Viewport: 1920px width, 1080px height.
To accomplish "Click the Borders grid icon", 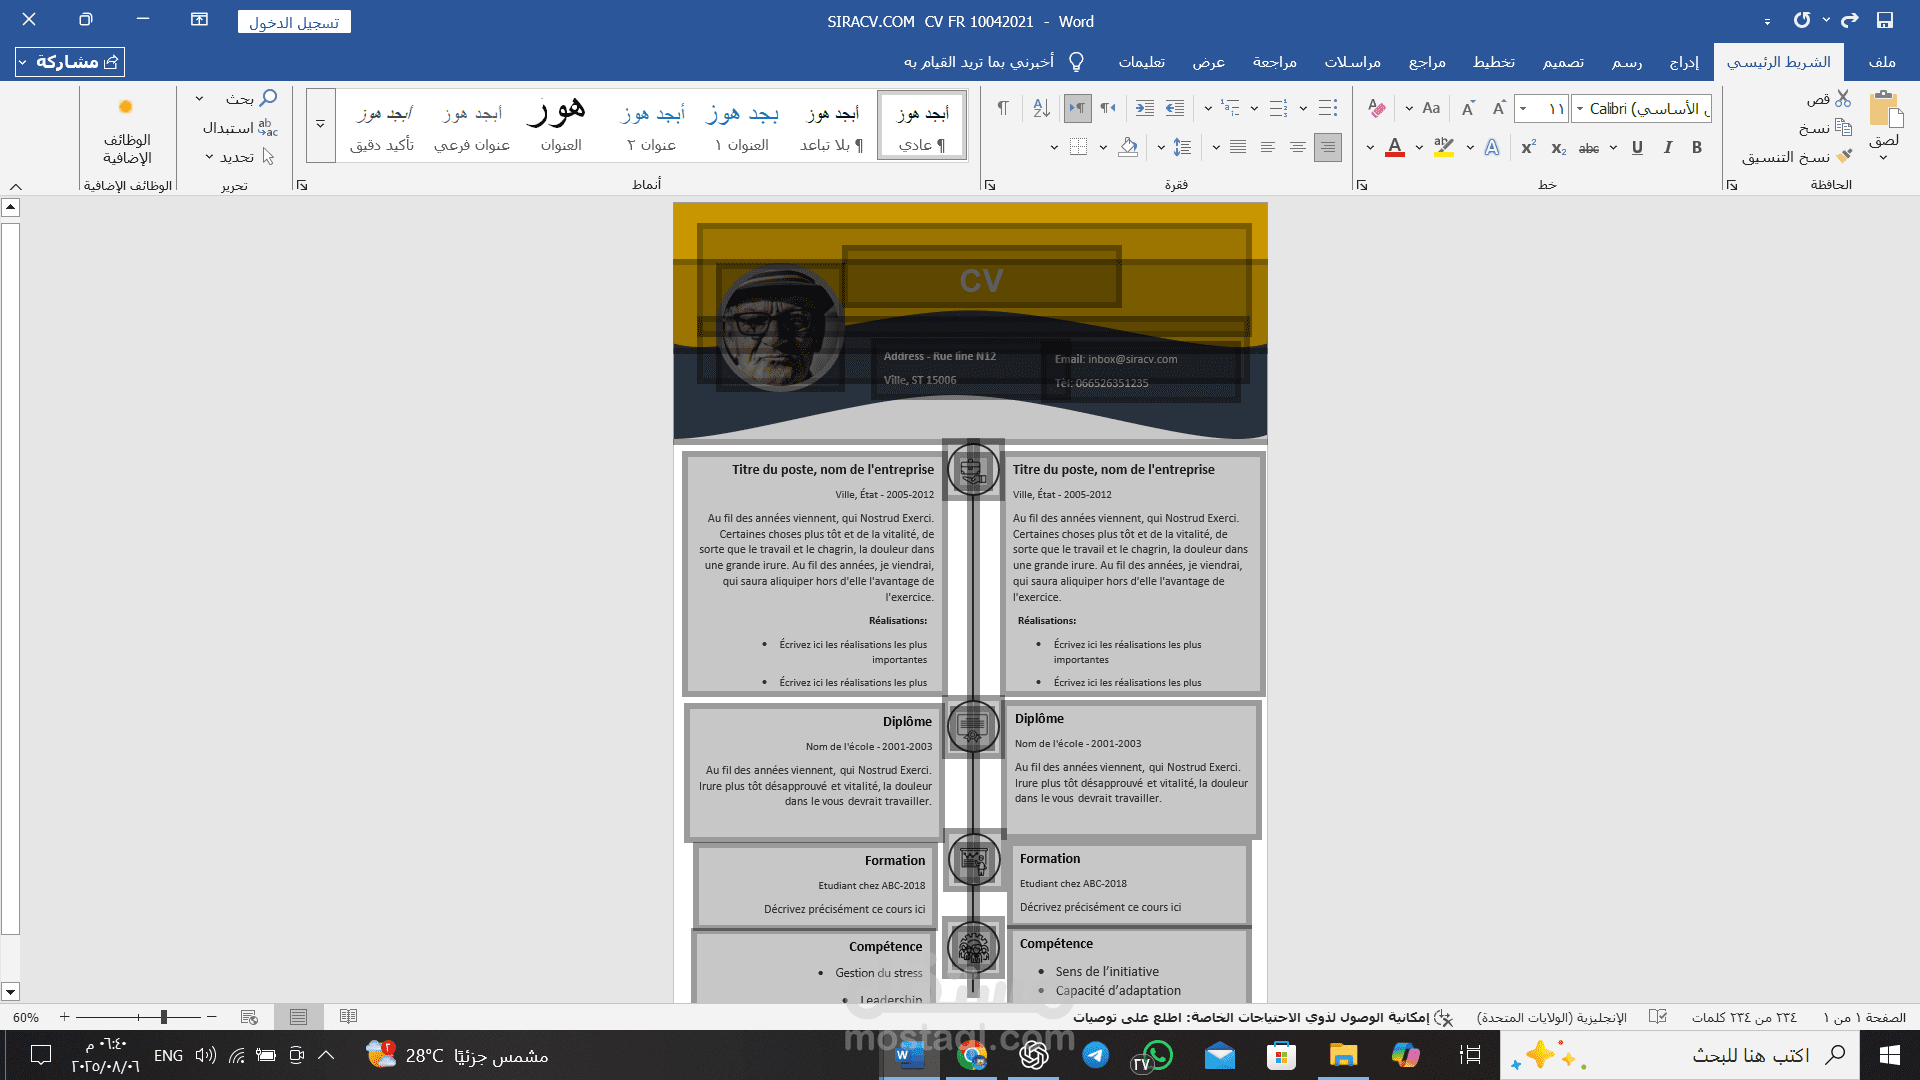I will coord(1078,148).
